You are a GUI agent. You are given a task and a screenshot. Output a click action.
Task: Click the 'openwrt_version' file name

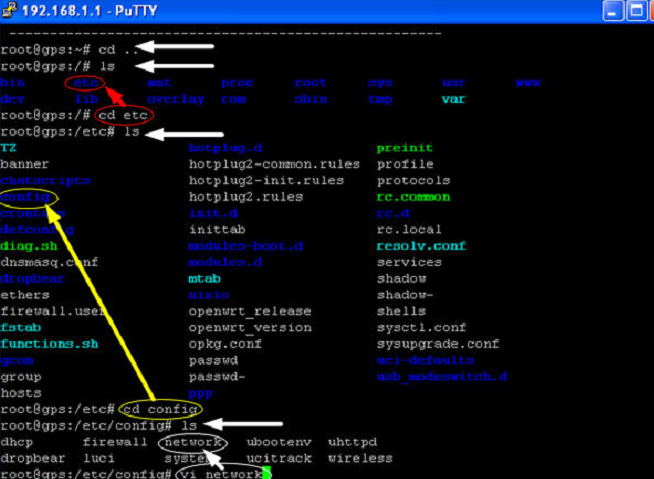(250, 328)
